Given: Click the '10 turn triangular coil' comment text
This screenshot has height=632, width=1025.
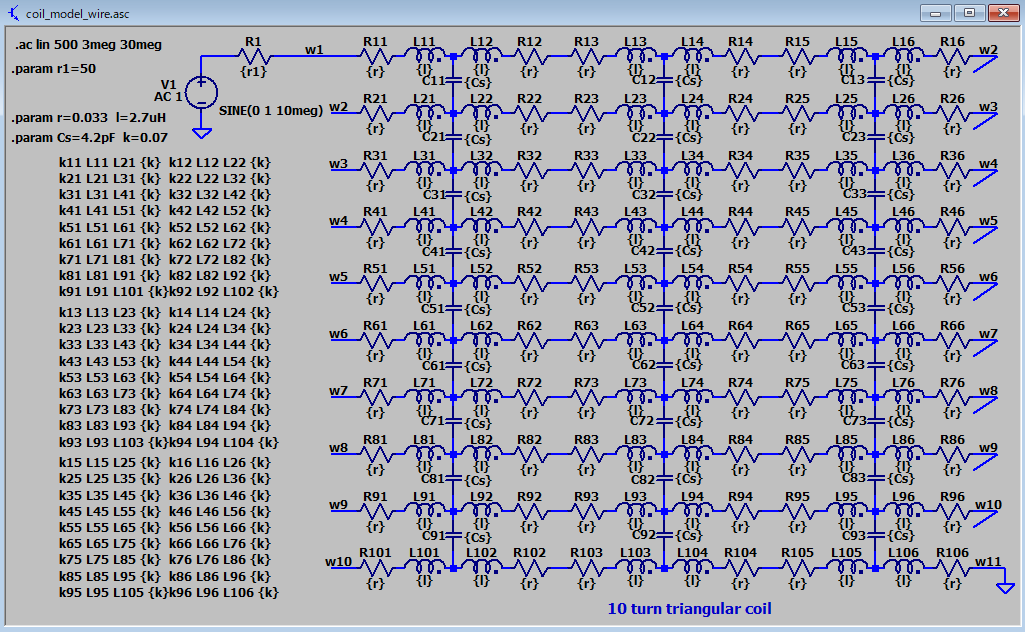Looking at the screenshot, I should pos(690,608).
